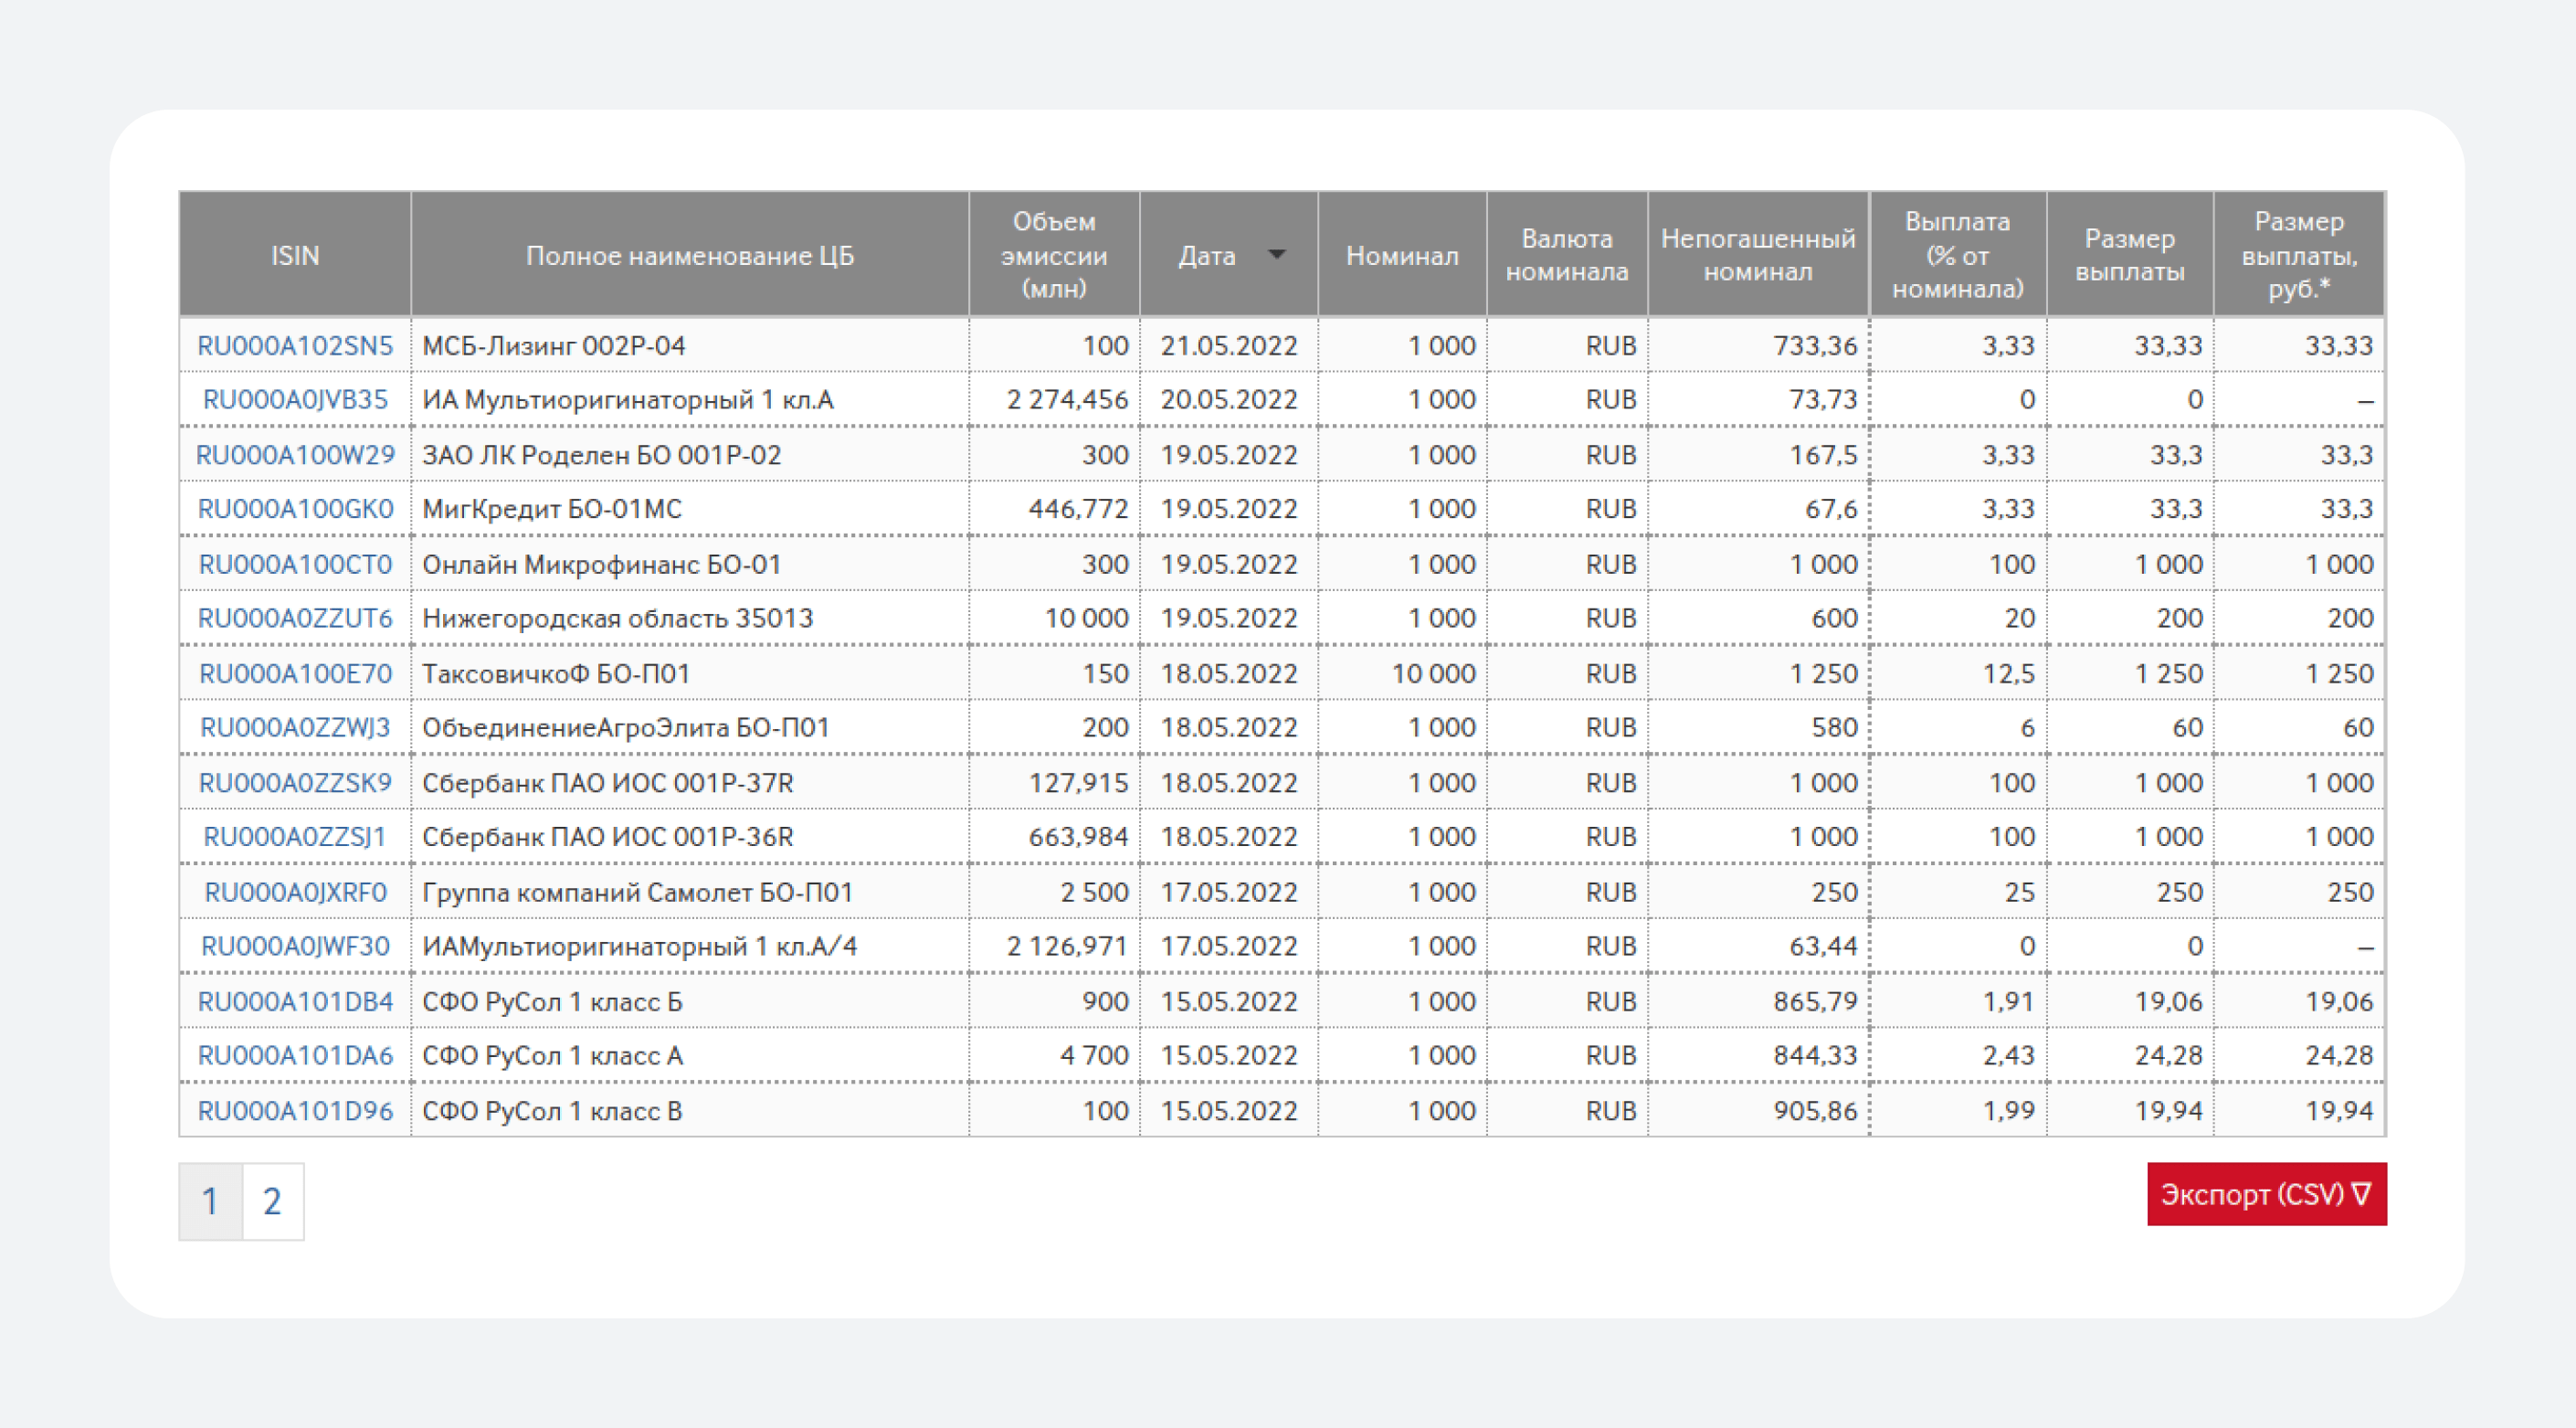Click the emission volume 2 126,971
2576x1428 pixels.
pyautogui.click(x=1067, y=946)
